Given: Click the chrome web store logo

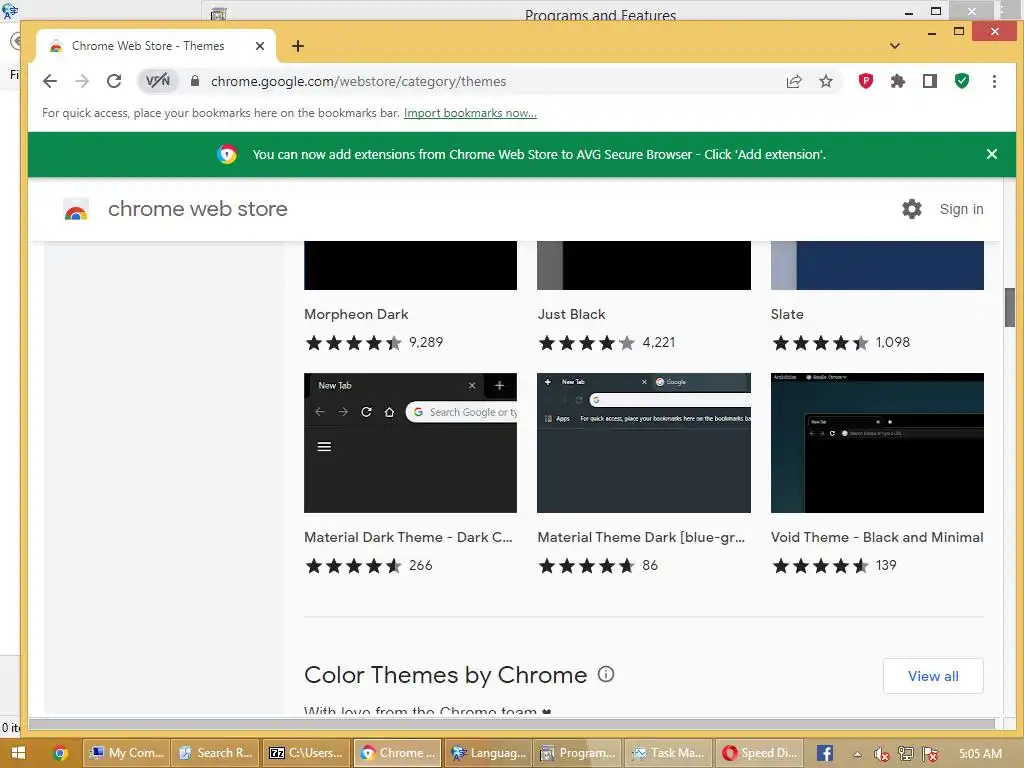Looking at the screenshot, I should coord(76,210).
